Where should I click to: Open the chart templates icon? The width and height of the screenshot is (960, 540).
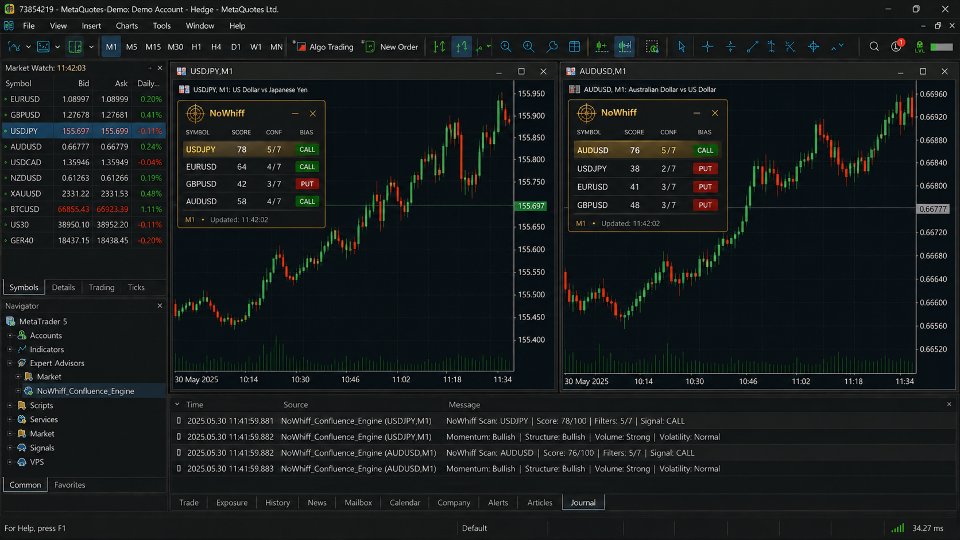click(75, 47)
